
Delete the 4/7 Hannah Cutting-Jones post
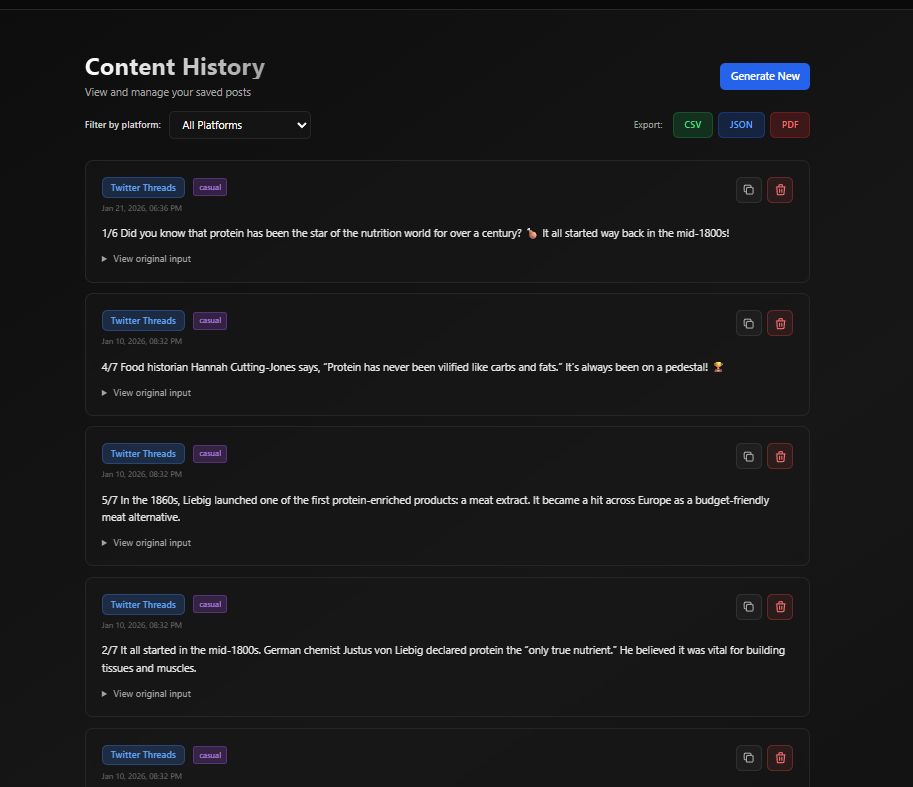pyautogui.click(x=780, y=322)
